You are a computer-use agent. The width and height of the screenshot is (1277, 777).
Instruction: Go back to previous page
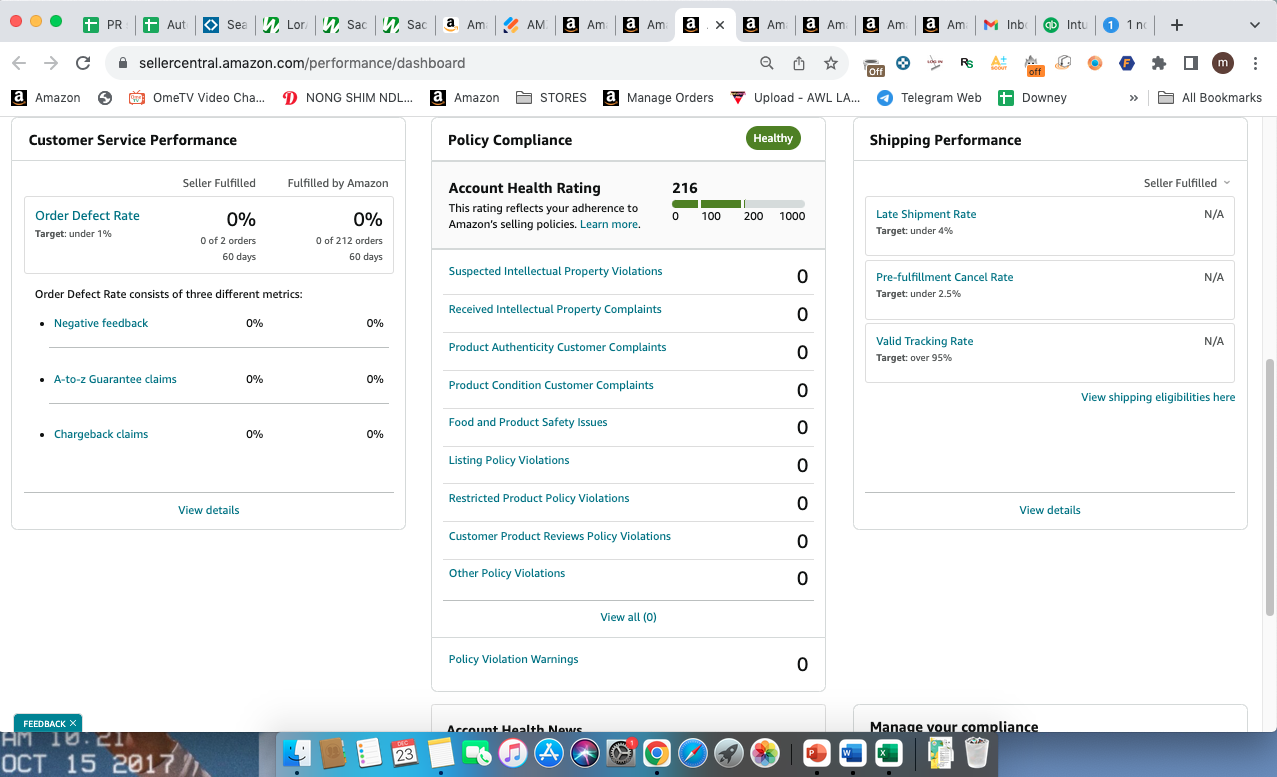(x=18, y=63)
